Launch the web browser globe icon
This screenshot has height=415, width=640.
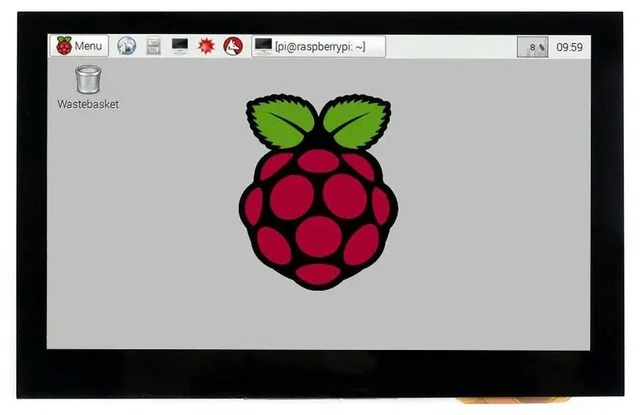coord(127,46)
